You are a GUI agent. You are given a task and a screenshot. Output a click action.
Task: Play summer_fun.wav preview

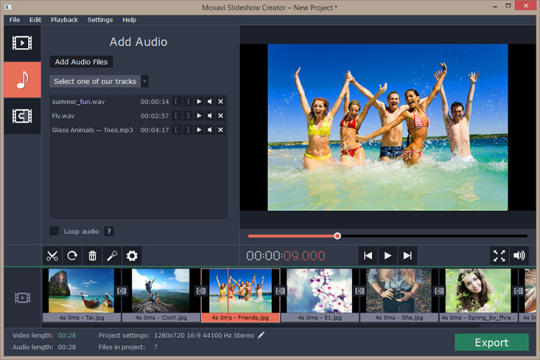click(x=199, y=102)
